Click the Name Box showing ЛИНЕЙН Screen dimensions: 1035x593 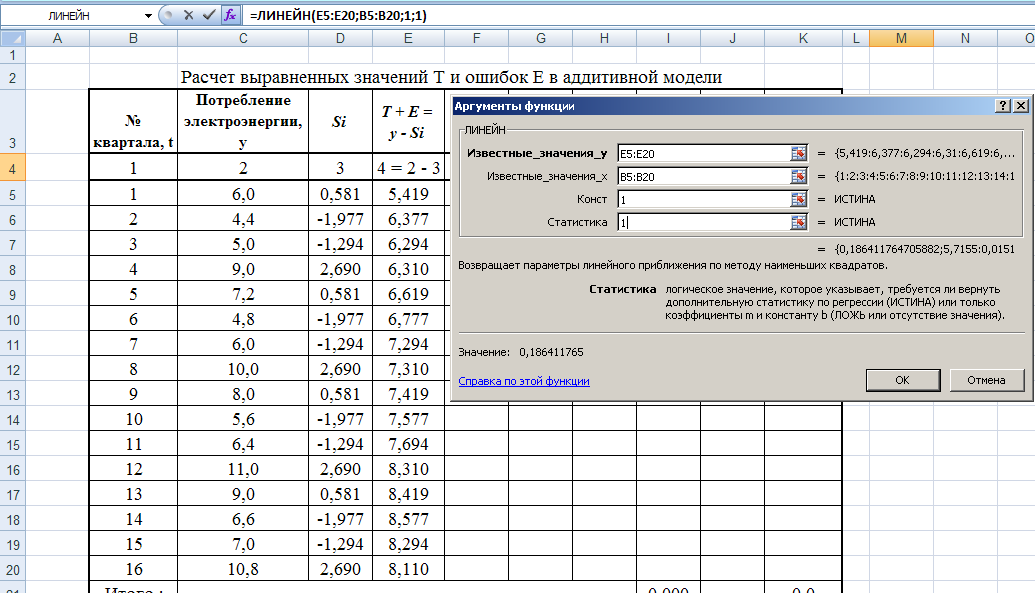pos(71,15)
